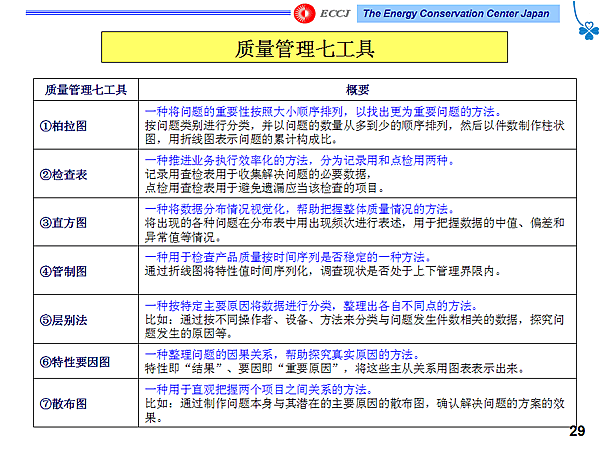Click the 质量管理七工具 table column header

pyautogui.click(x=85, y=89)
